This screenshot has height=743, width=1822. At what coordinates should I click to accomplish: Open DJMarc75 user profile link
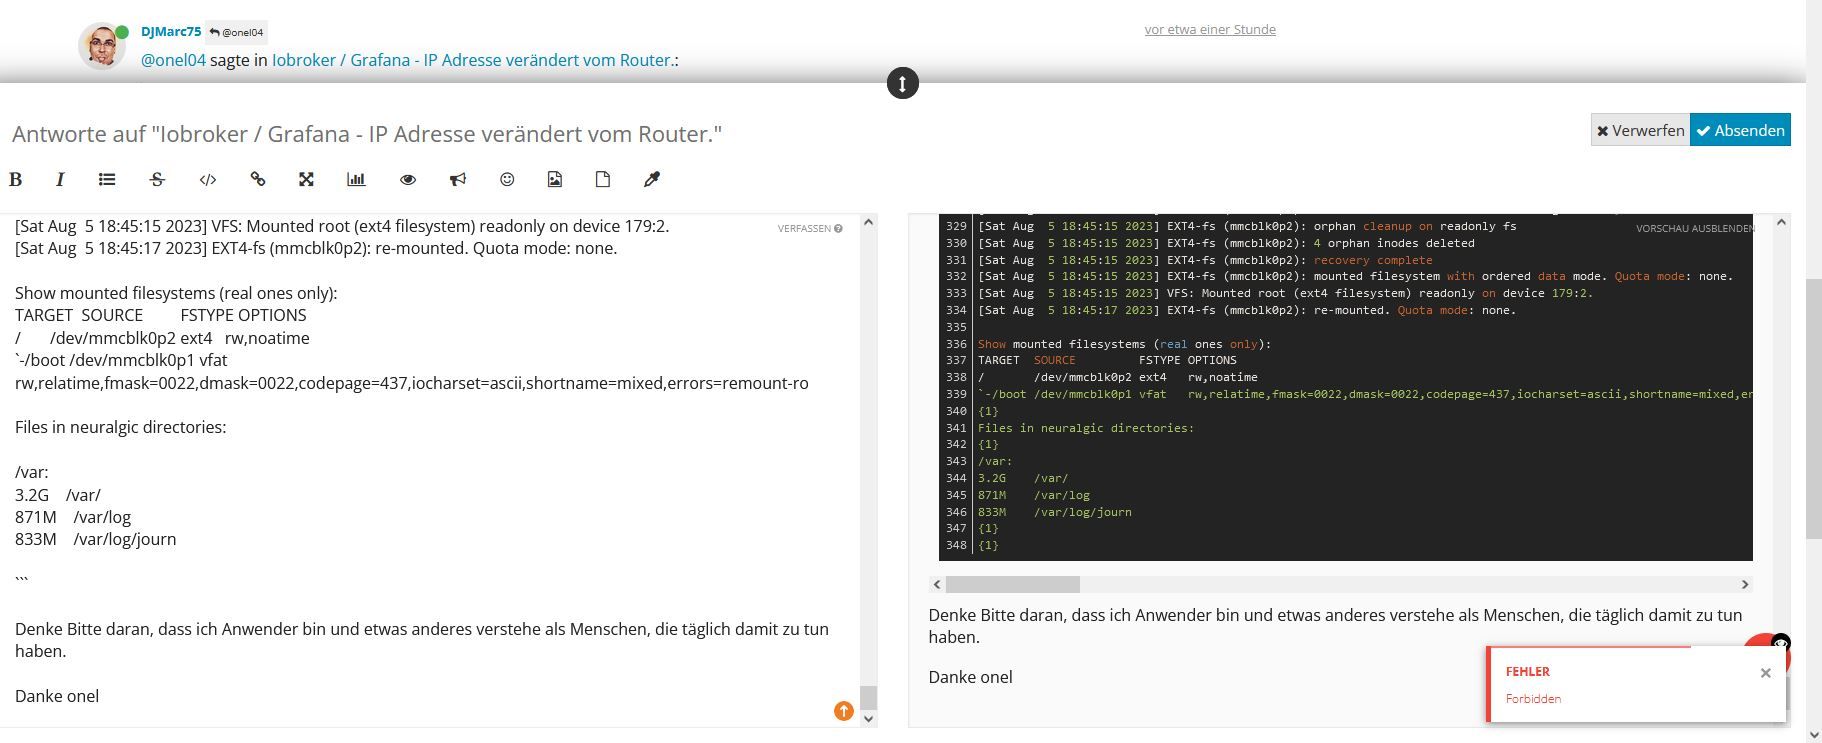click(171, 32)
